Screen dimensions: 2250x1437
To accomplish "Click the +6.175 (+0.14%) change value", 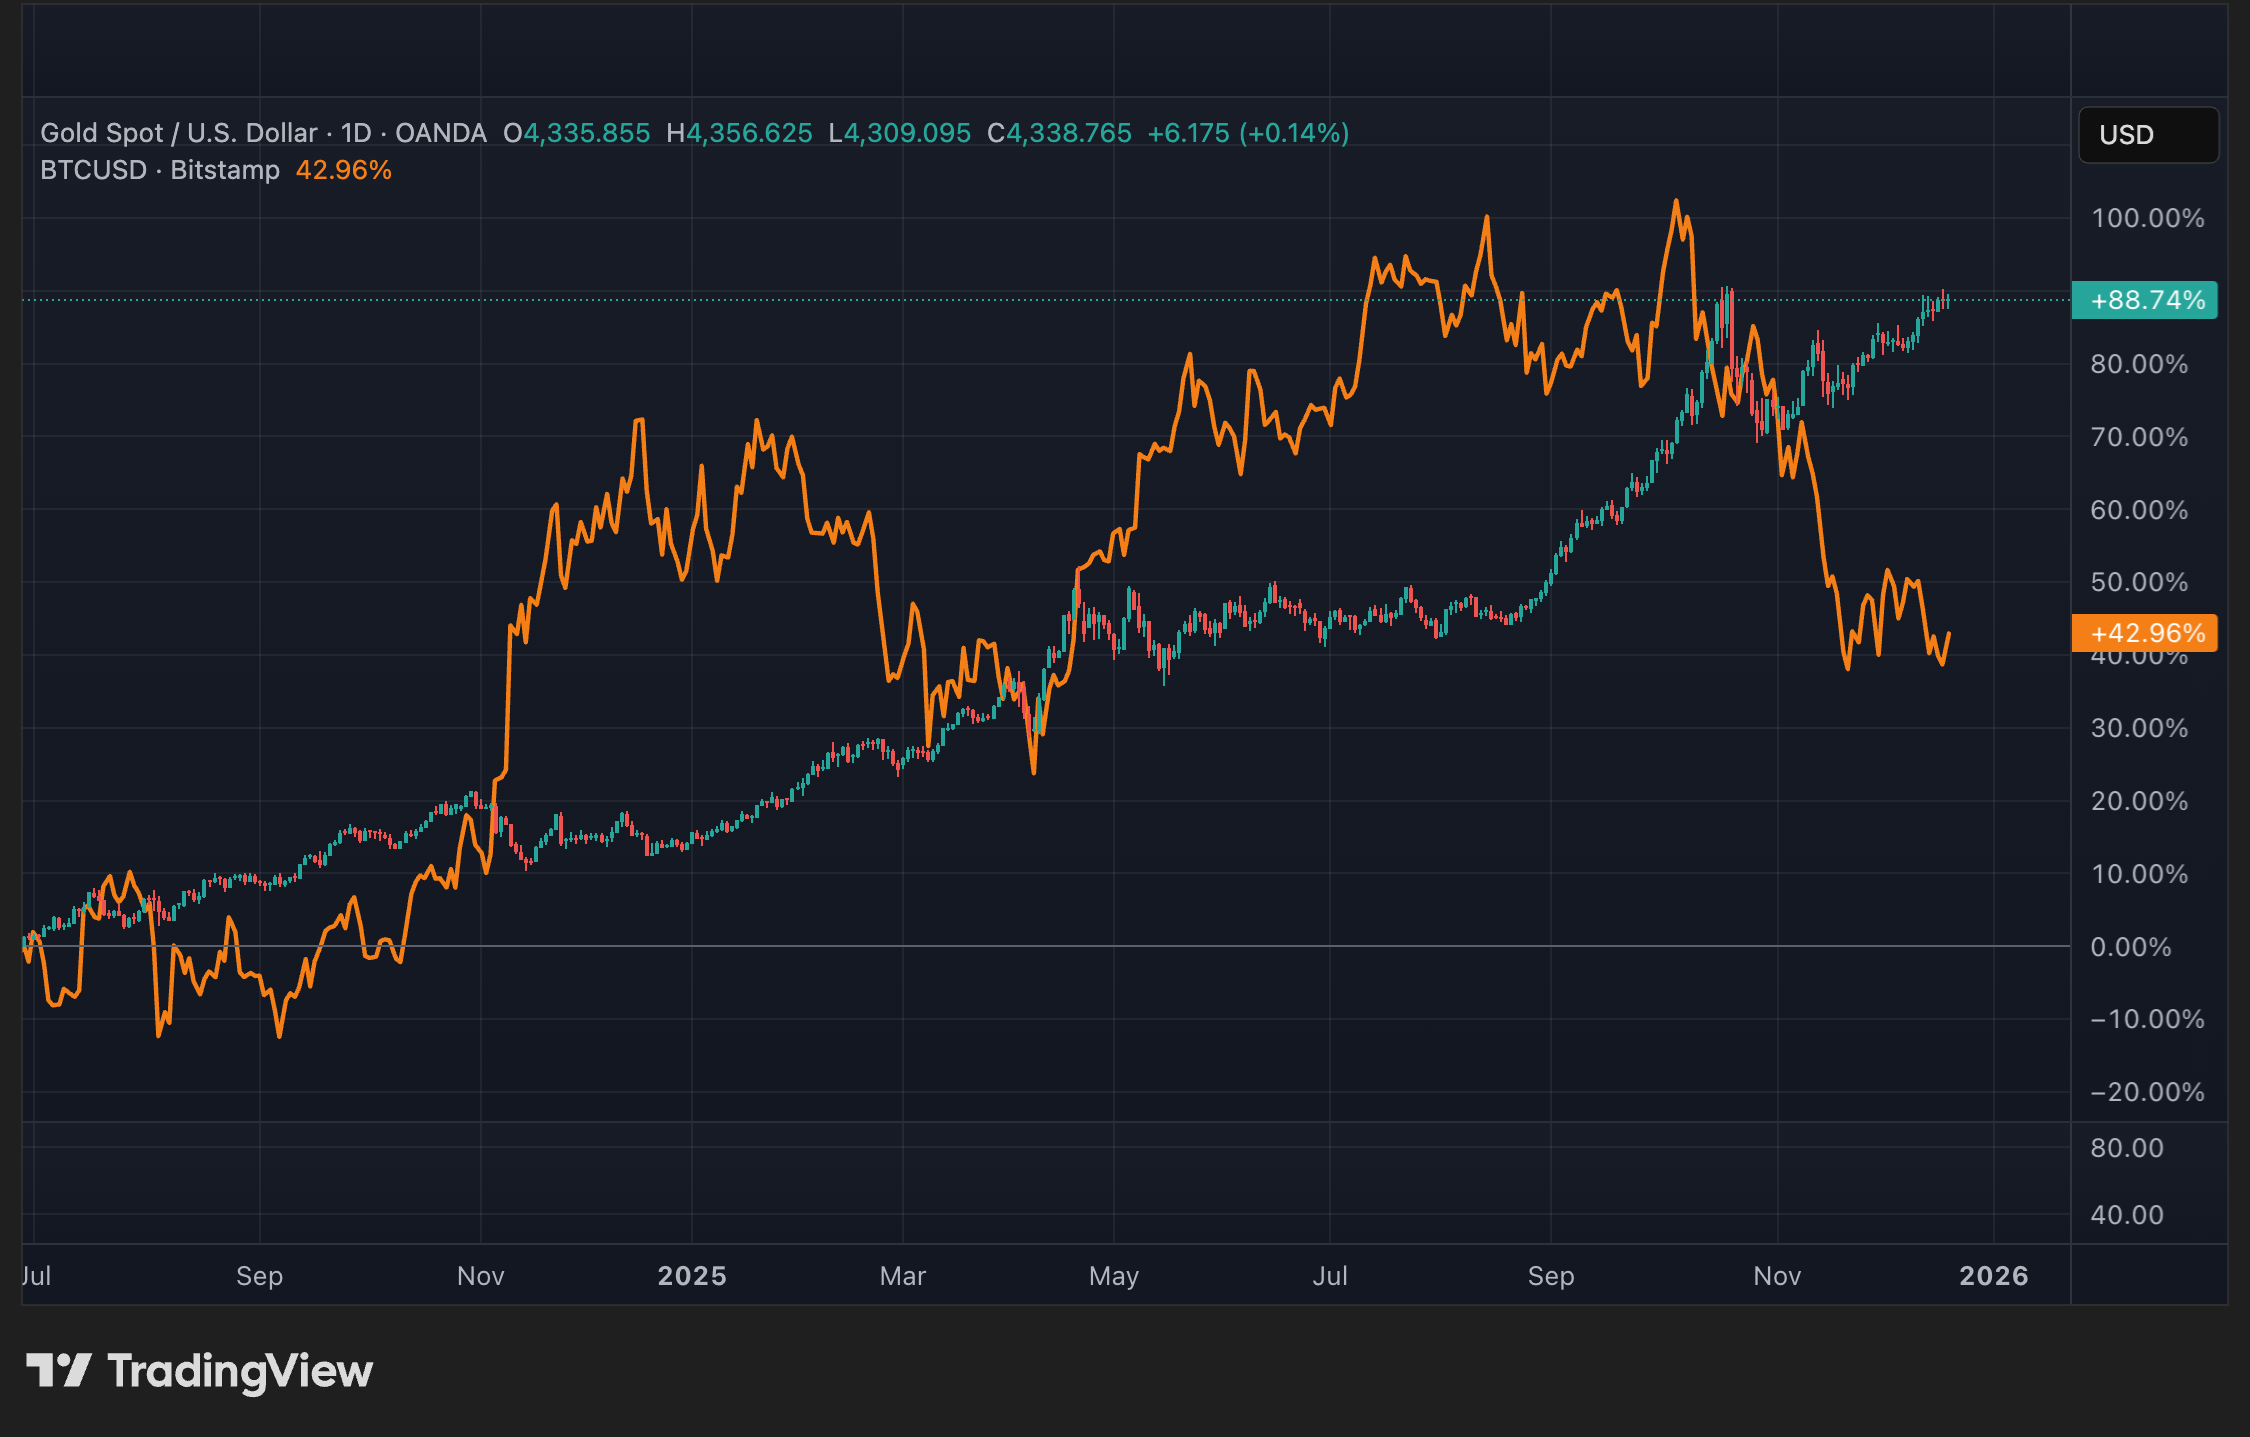I will 1247,133.
